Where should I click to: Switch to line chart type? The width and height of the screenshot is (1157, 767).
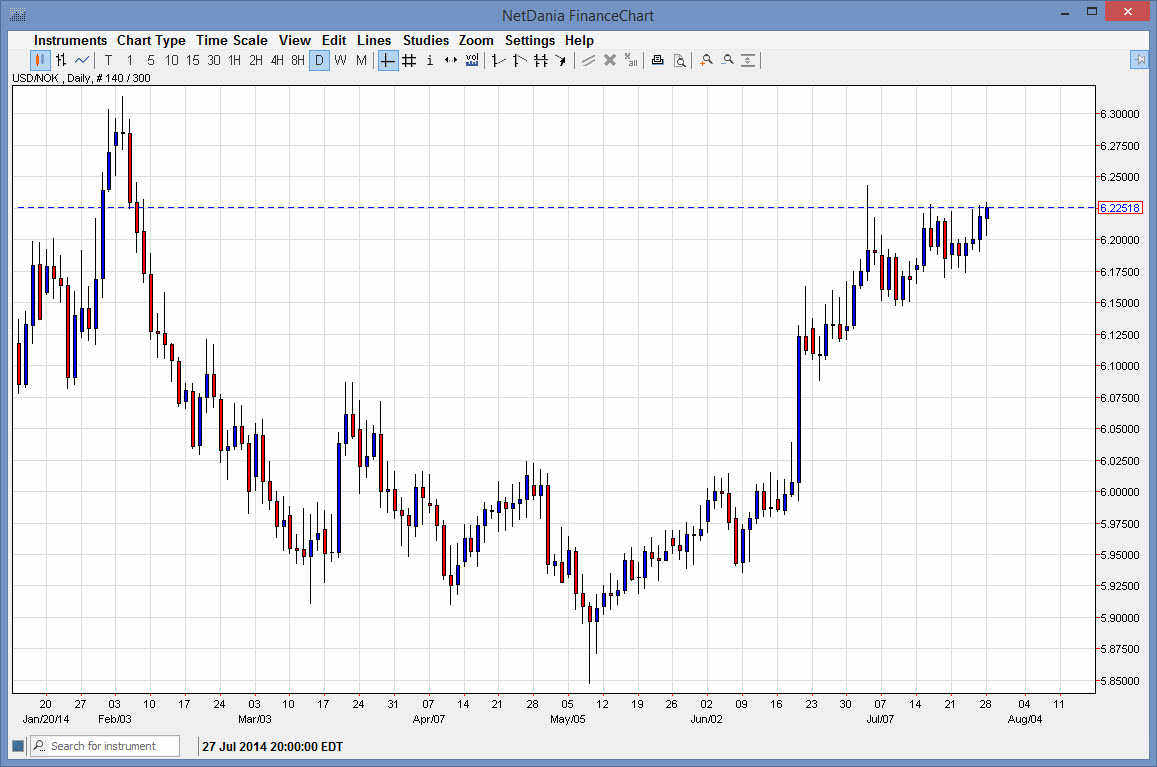click(83, 60)
